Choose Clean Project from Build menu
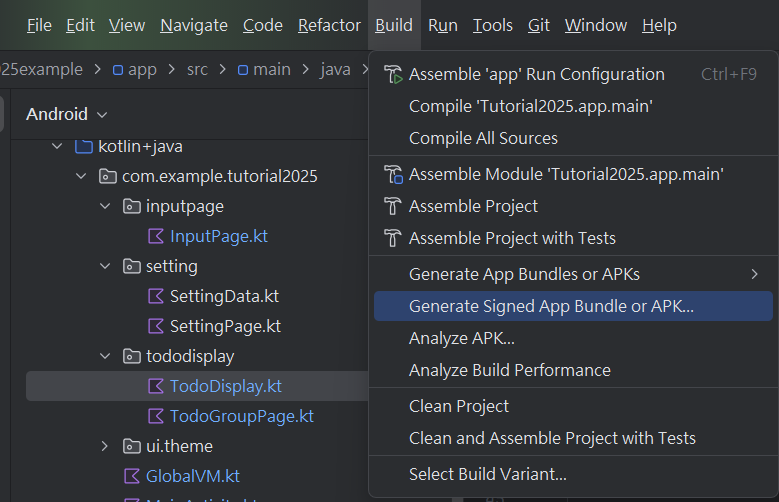This screenshot has height=502, width=779. 459,406
